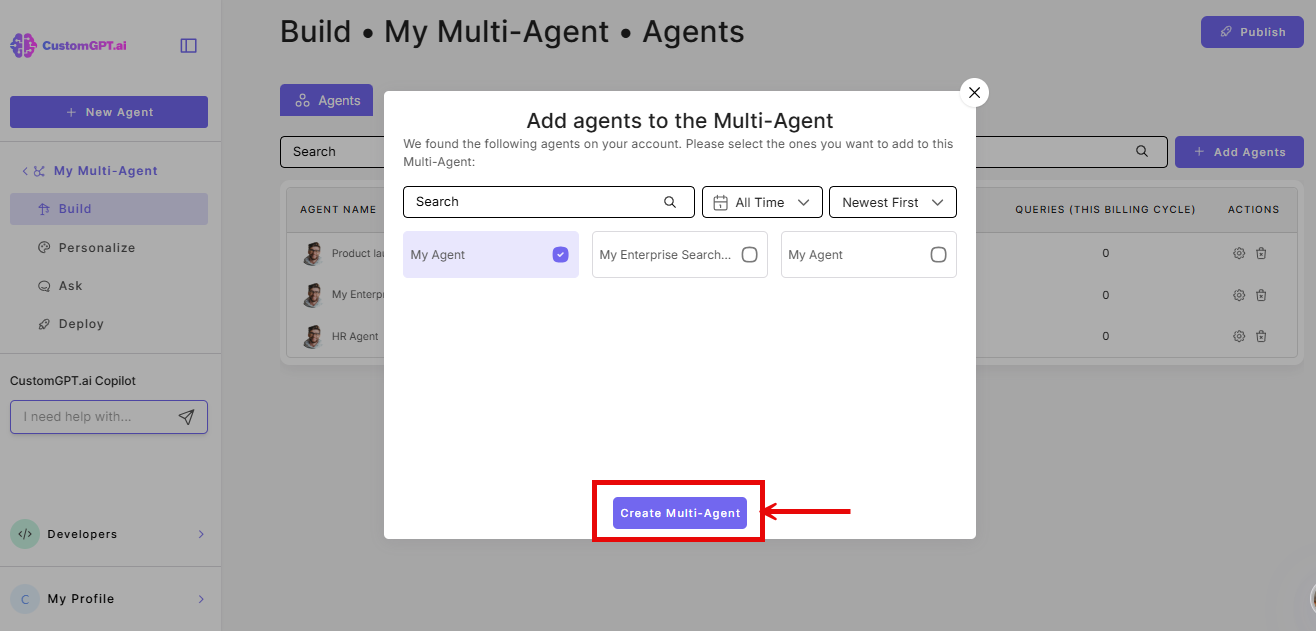Uncheck the selected My Agent checkbox

(559, 254)
